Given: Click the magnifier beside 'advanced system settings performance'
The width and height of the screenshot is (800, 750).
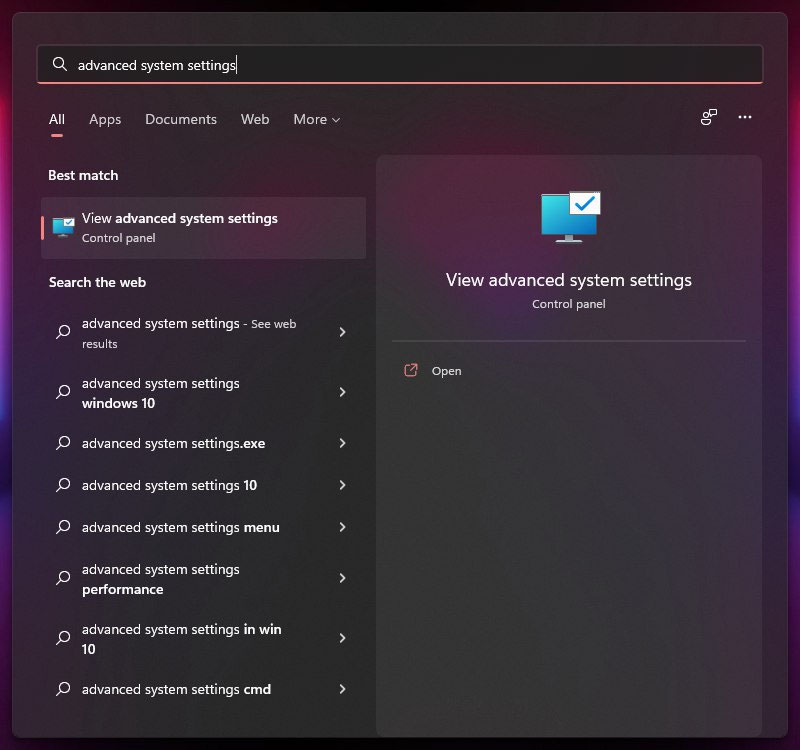Looking at the screenshot, I should tap(62, 579).
